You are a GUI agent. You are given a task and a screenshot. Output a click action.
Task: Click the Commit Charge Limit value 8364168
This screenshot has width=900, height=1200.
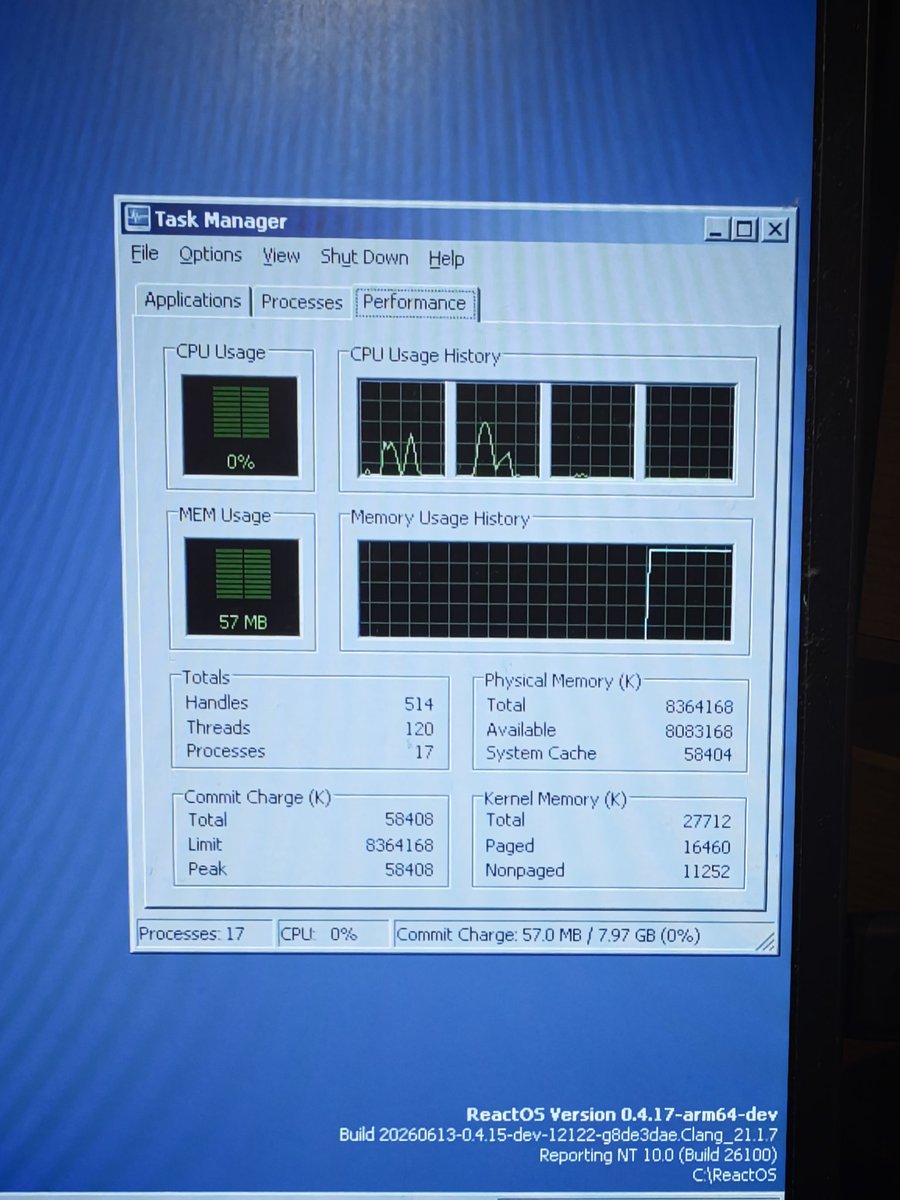point(399,846)
